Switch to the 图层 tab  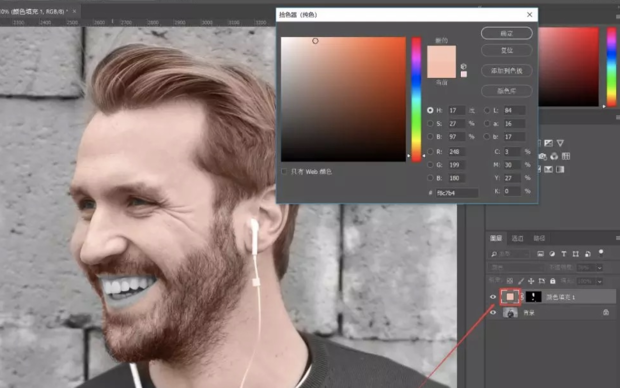[496, 238]
